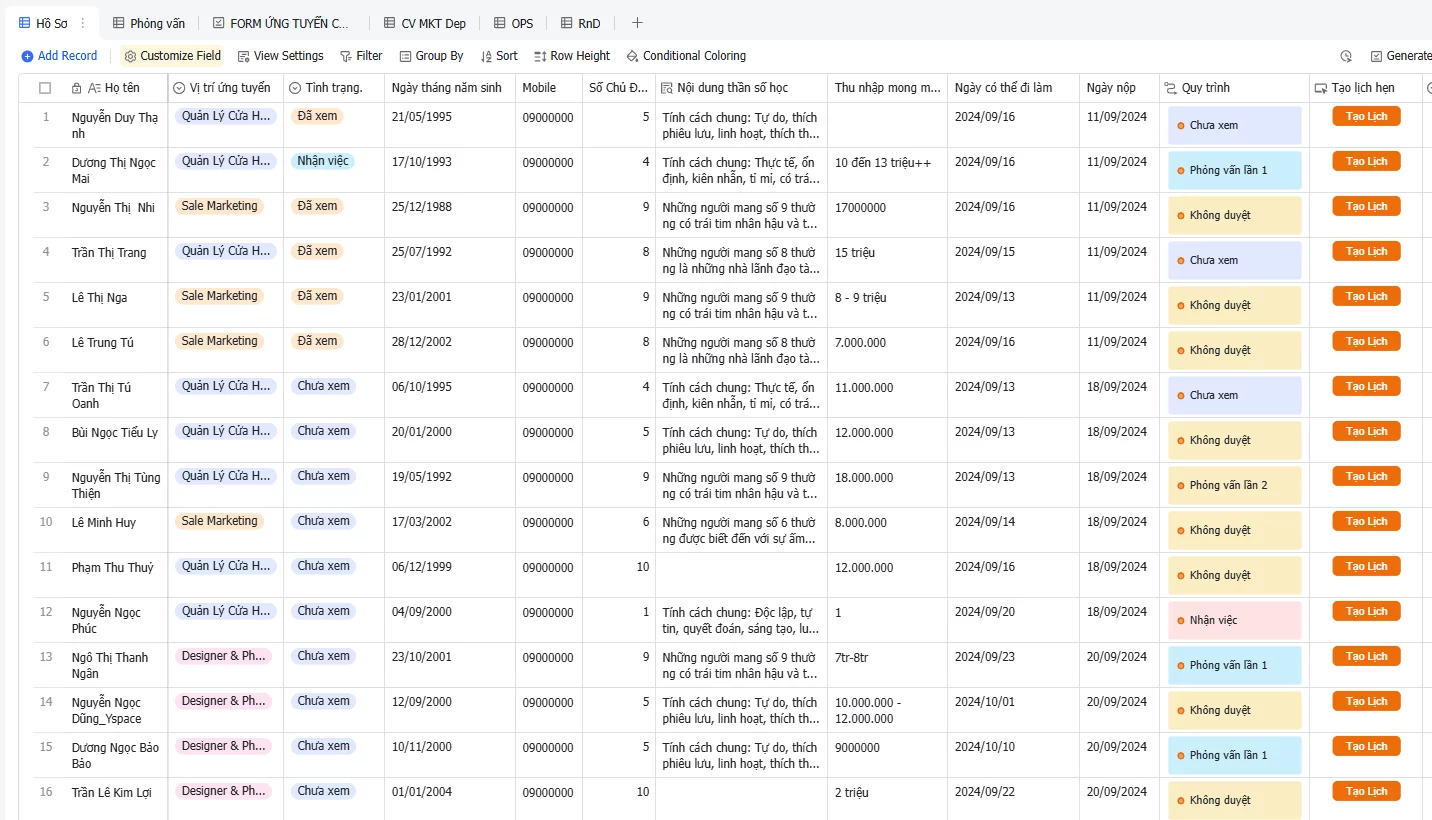1432x820 pixels.
Task: Click Tạo Lịch for Trần Thị Trang
Action: pos(1366,251)
